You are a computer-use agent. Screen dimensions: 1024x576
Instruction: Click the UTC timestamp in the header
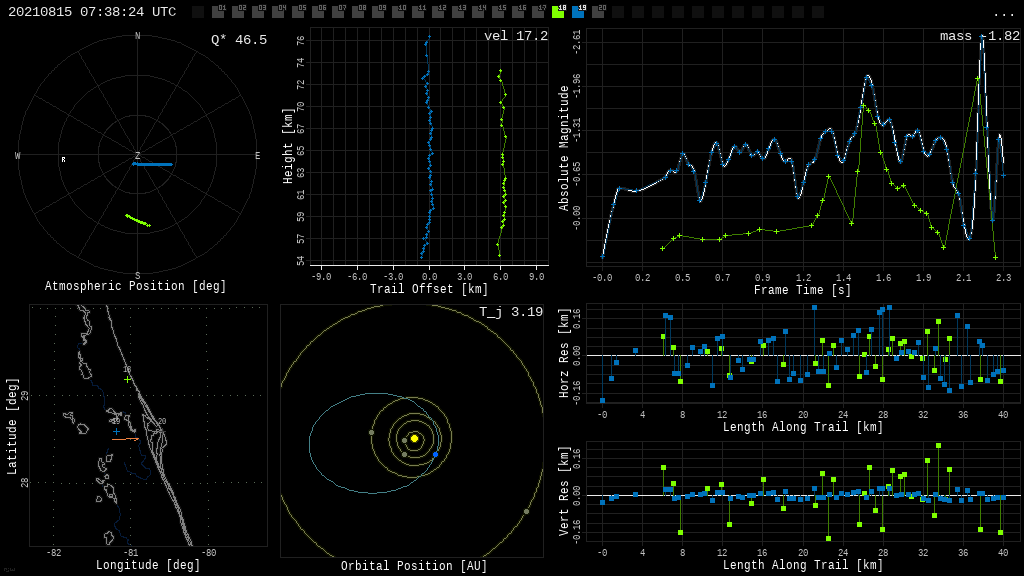pyautogui.click(x=92, y=12)
